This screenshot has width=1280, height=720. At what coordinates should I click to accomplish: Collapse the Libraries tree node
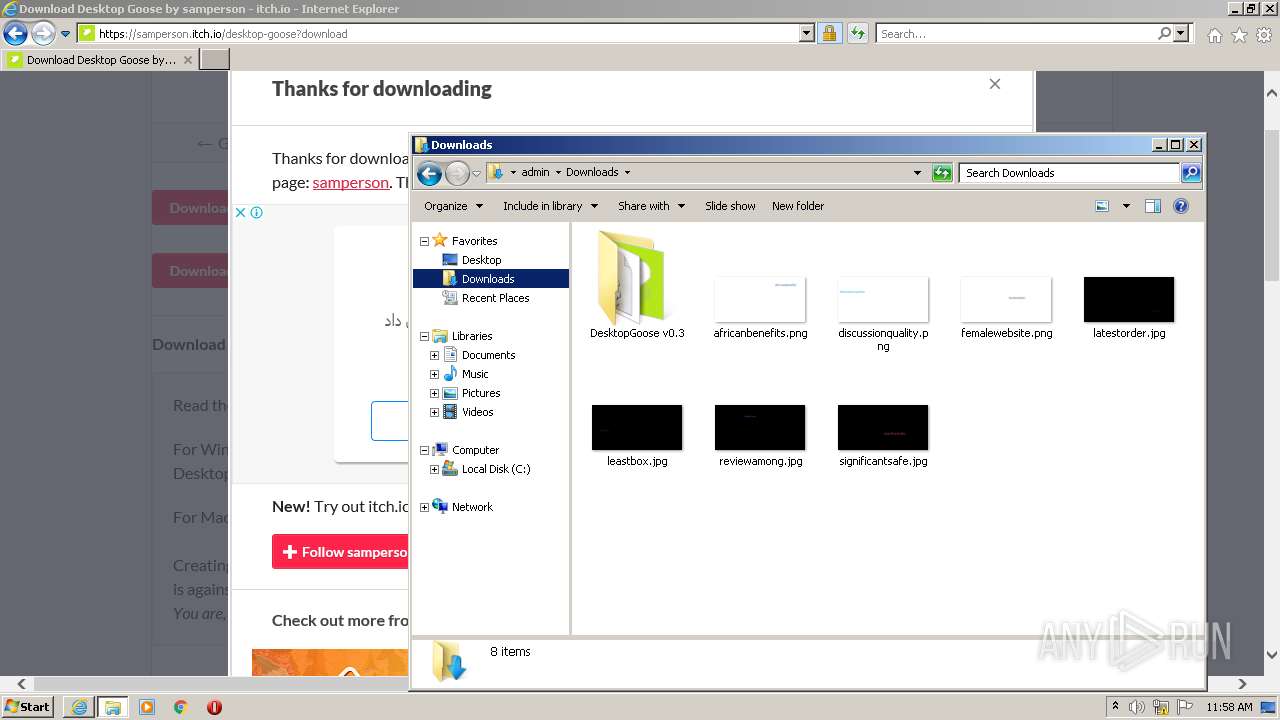[x=424, y=336]
